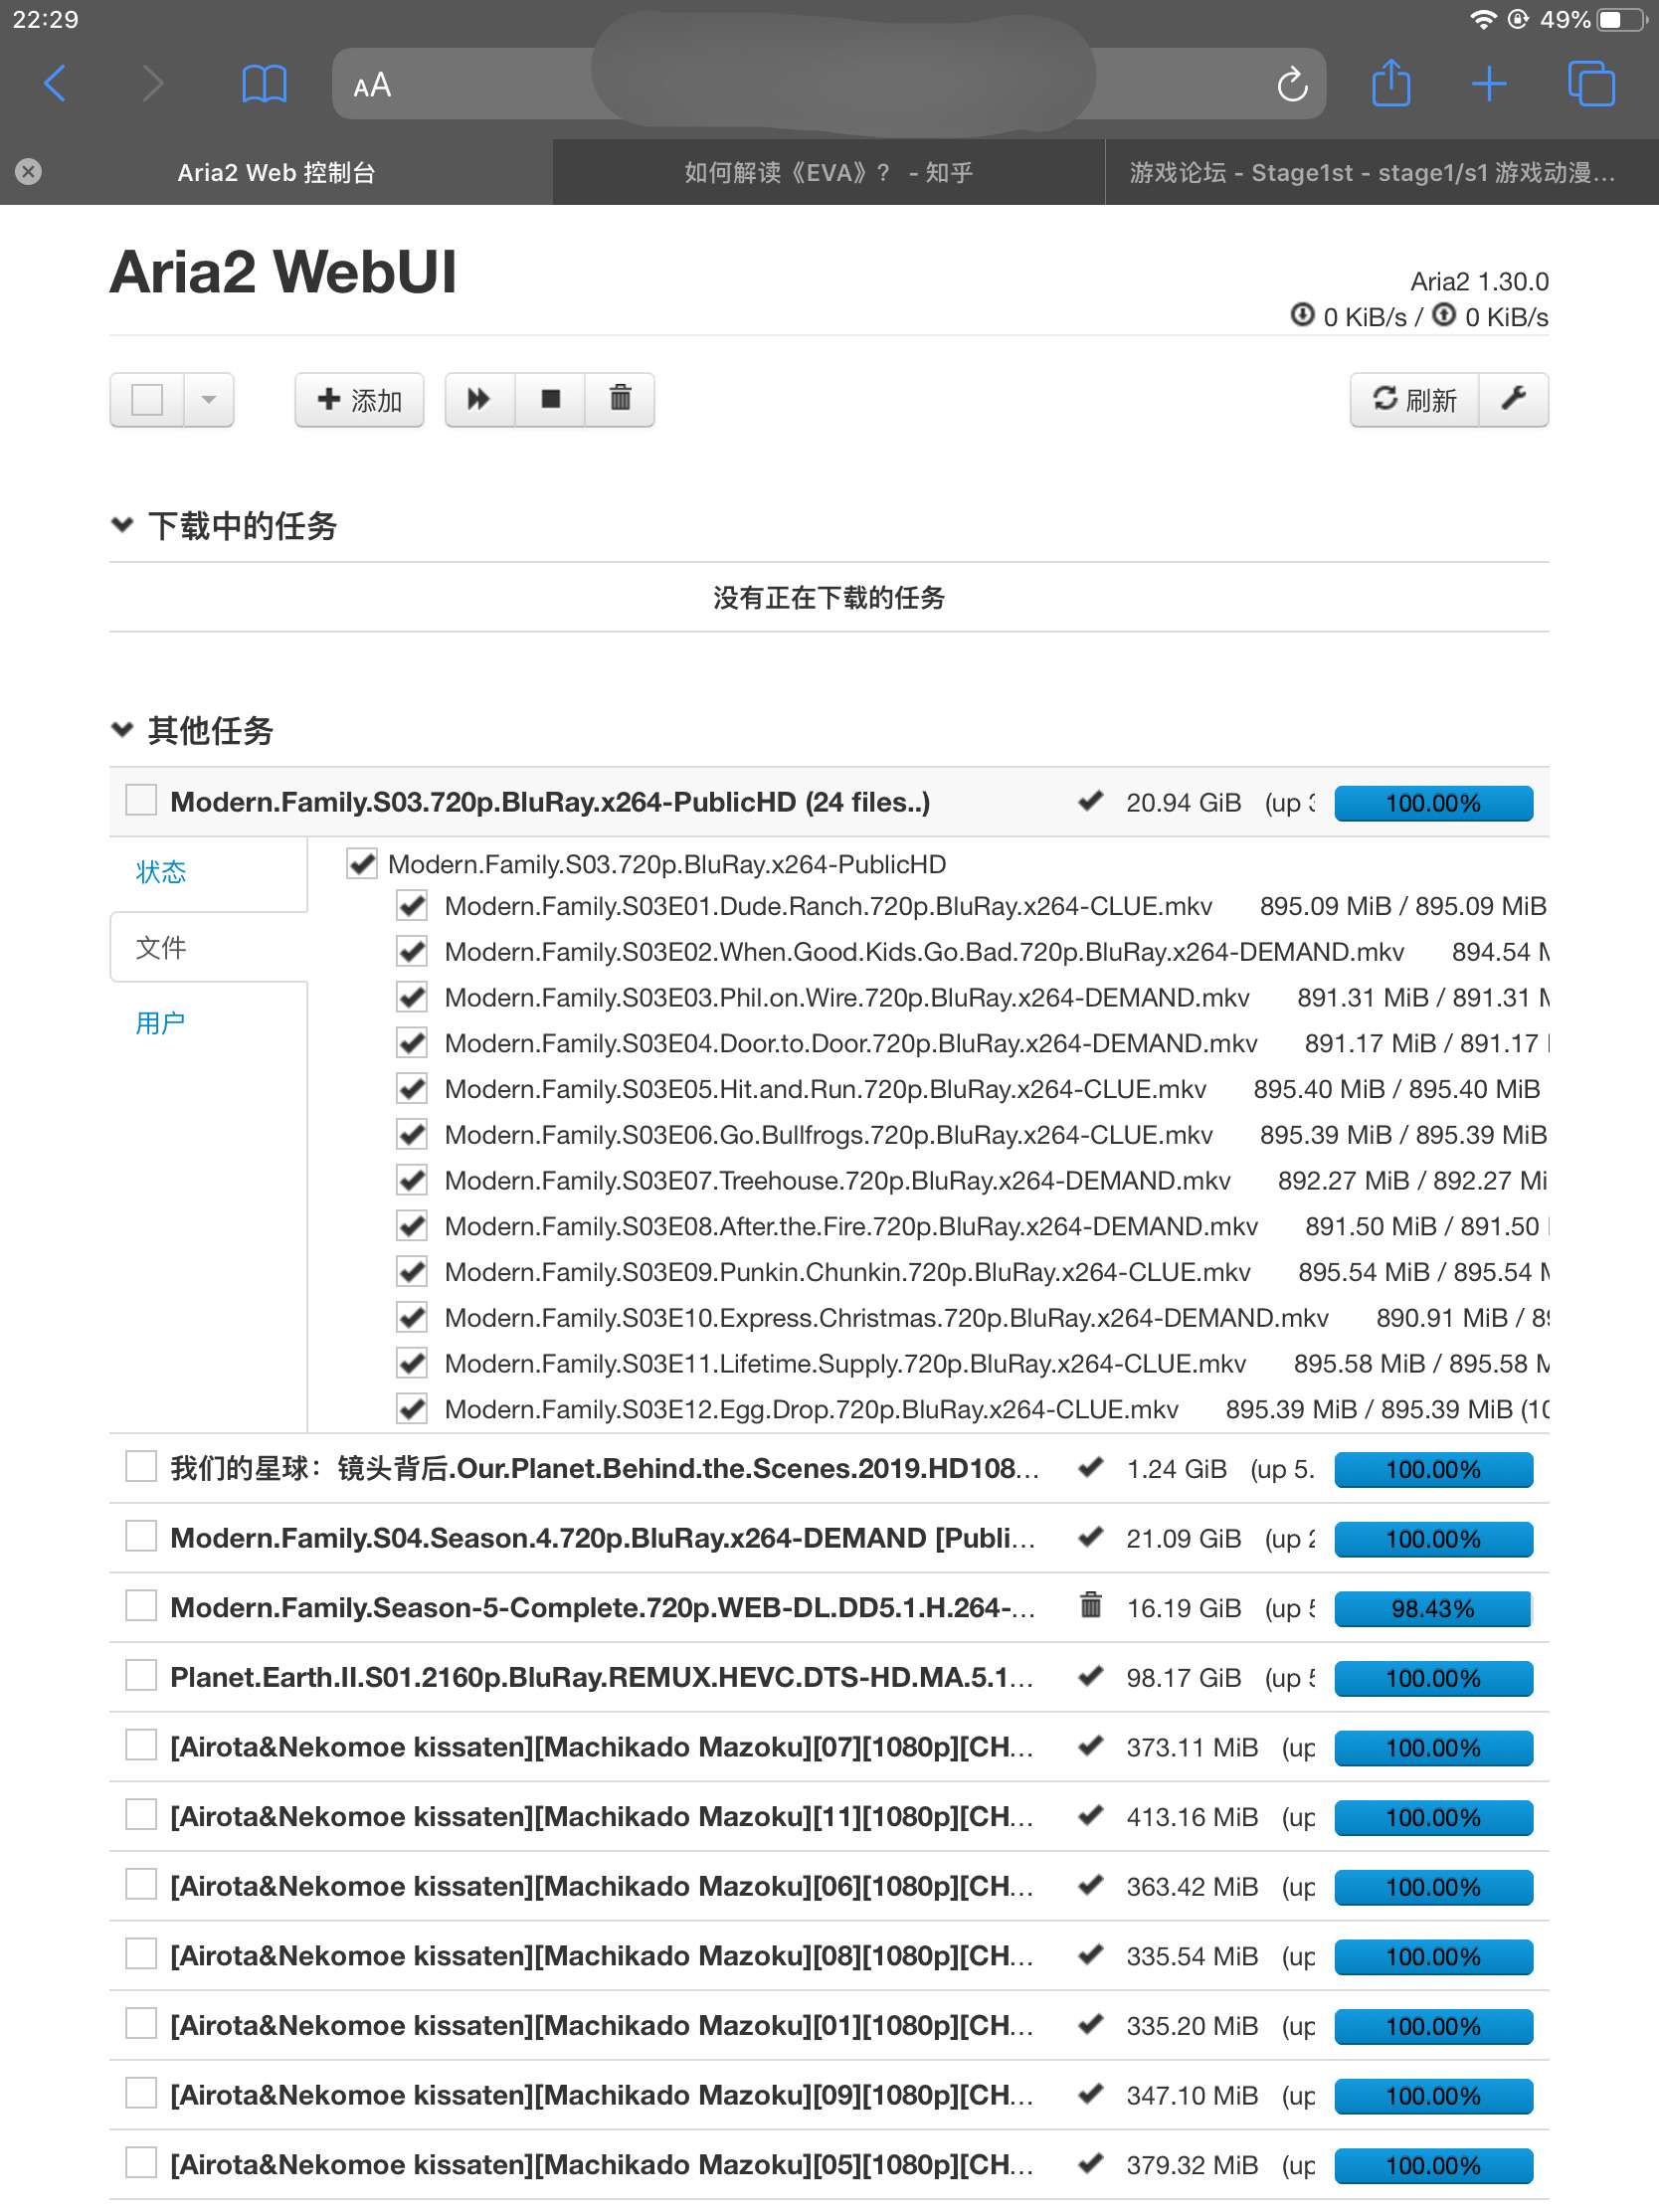
Task: Tick the select-all checkbox in toolbar
Action: click(x=147, y=400)
